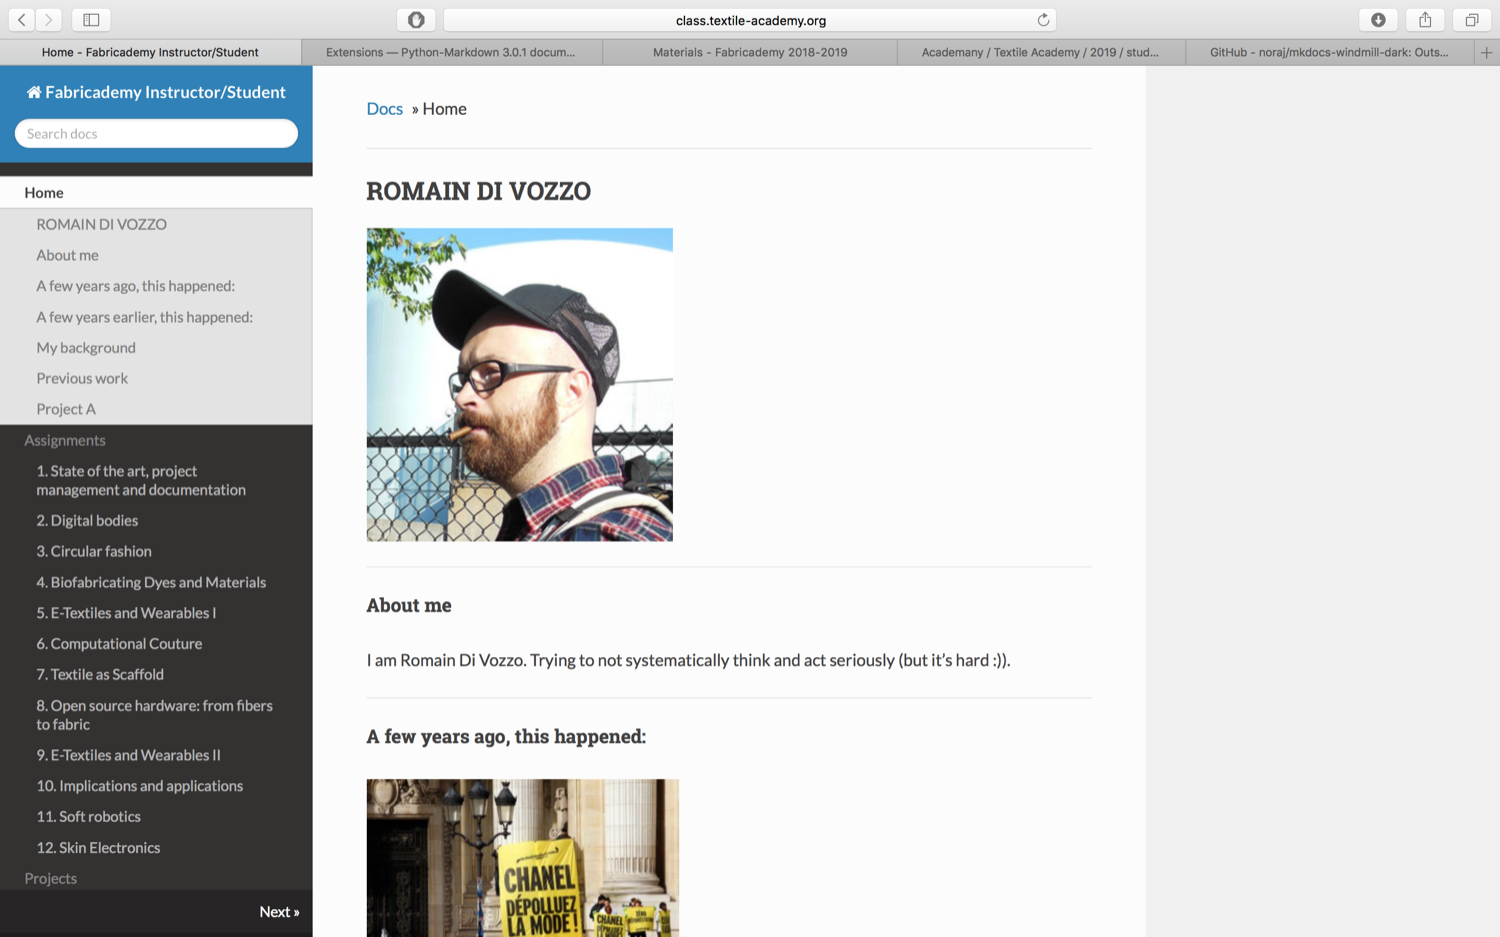Click the Romain Di Vozzo profile photo

(x=519, y=385)
